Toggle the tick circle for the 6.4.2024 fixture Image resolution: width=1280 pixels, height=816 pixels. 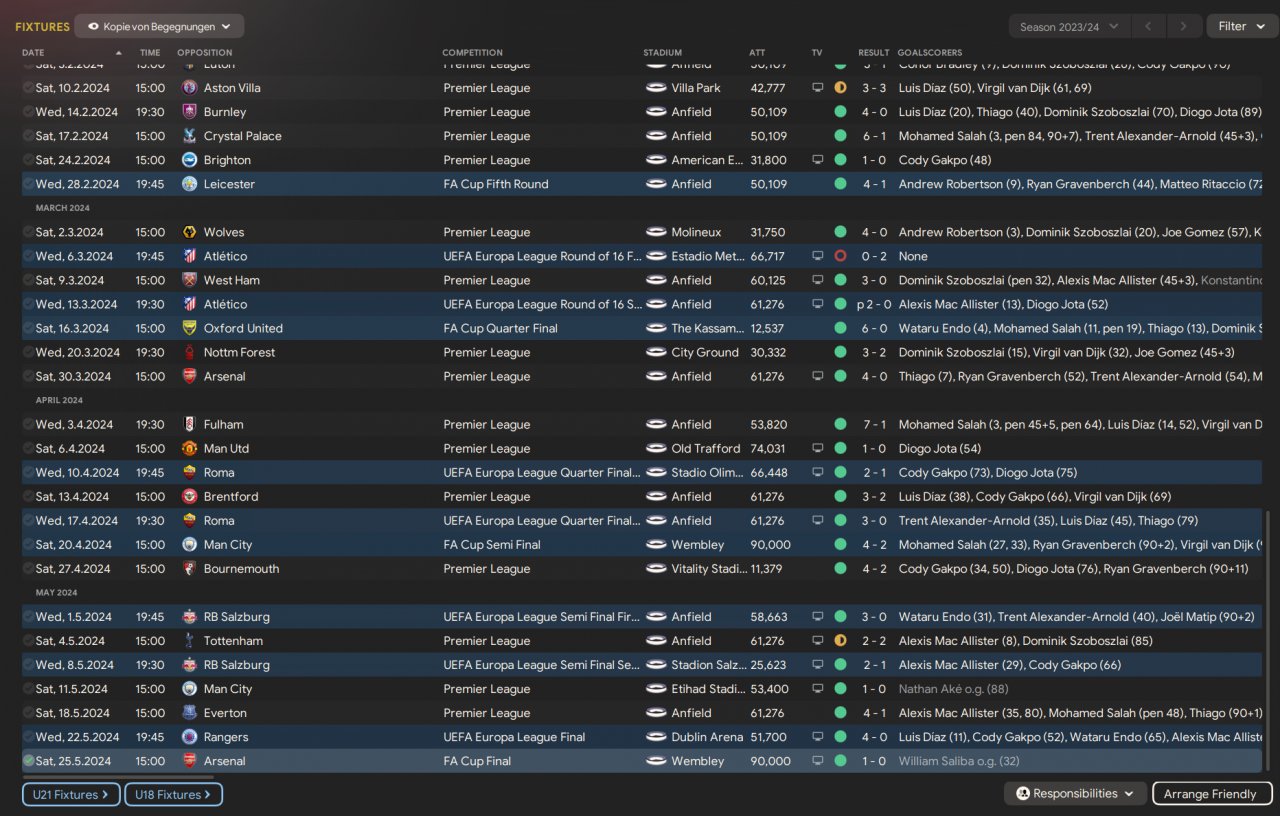pyautogui.click(x=28, y=448)
